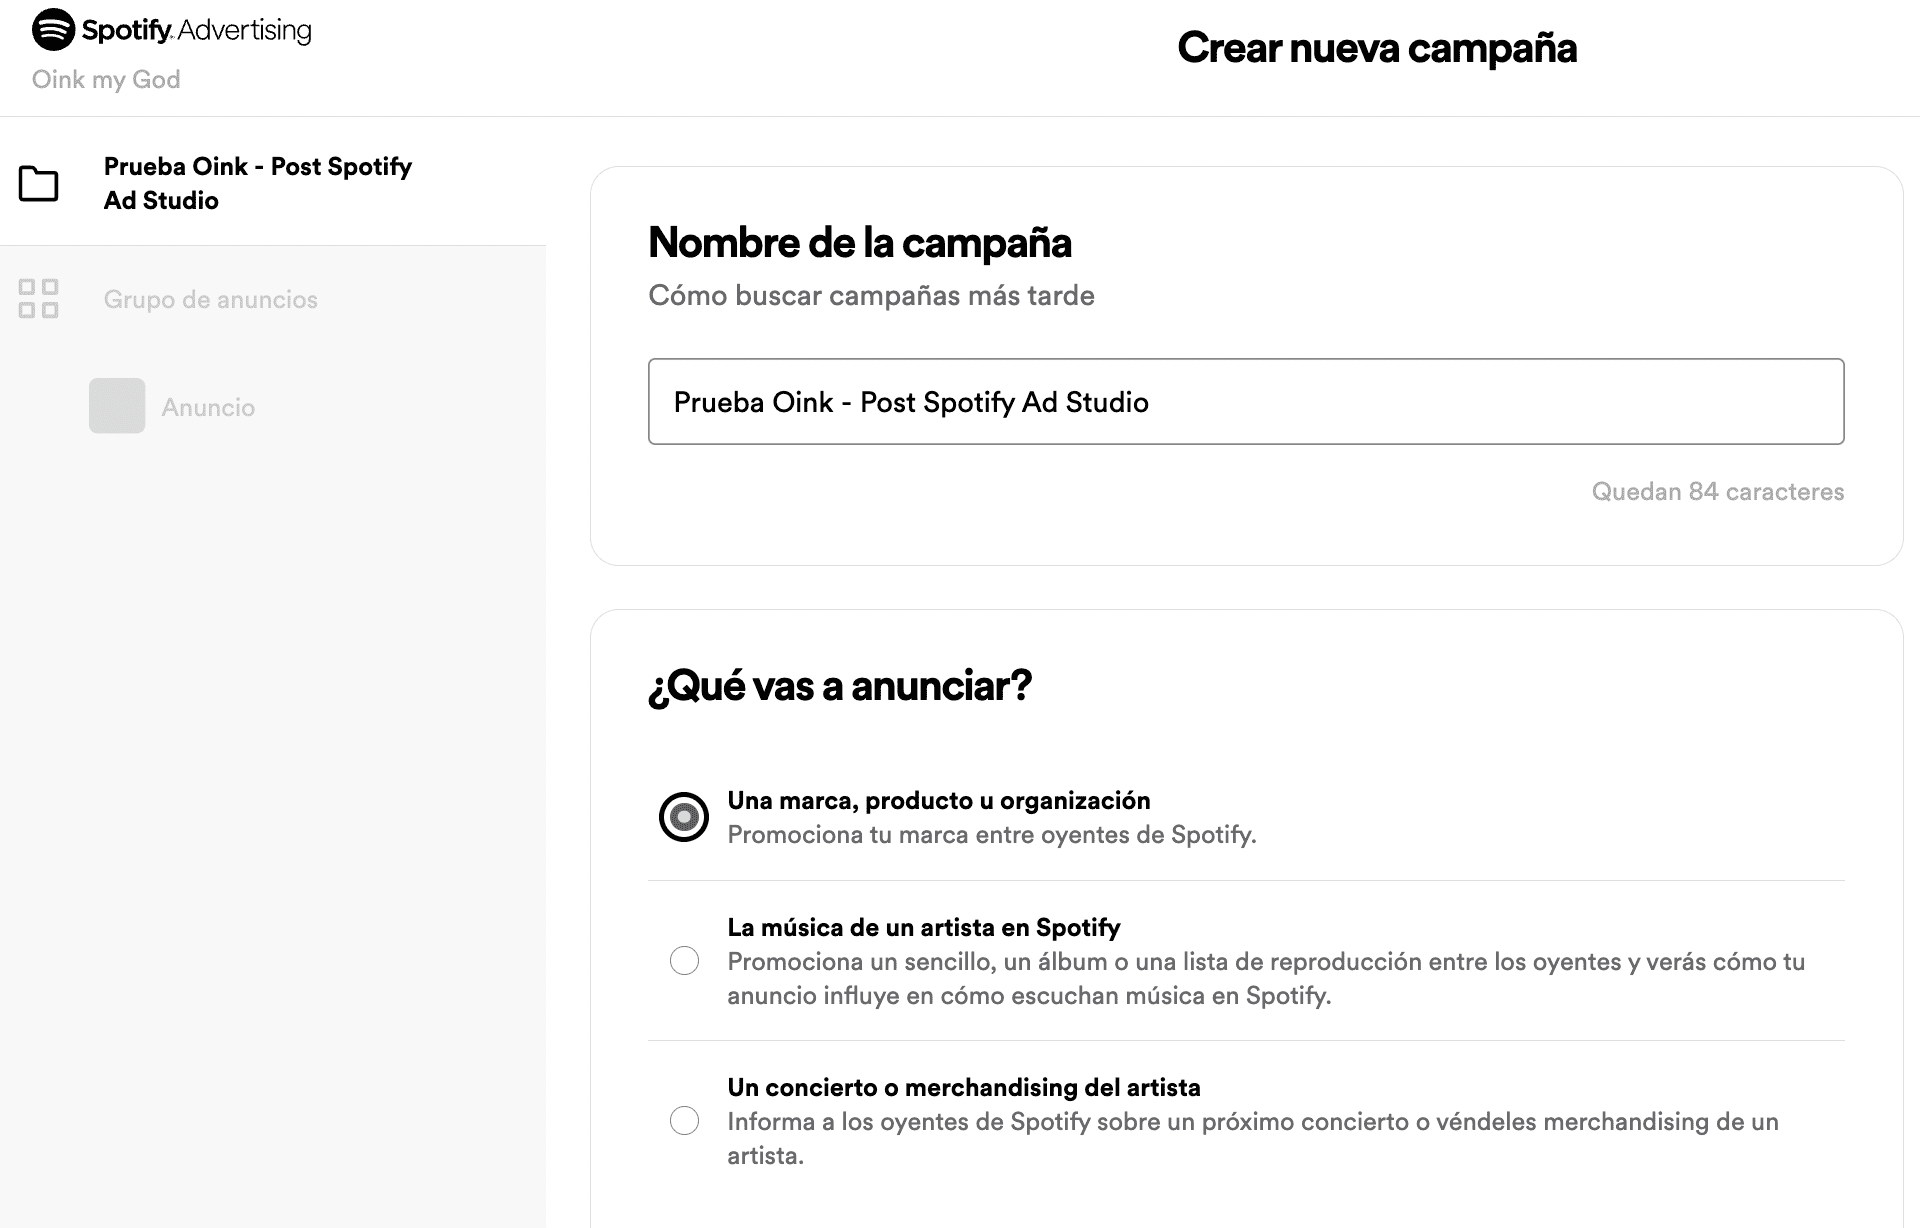This screenshot has width=1920, height=1228.
Task: Expand the Prueba Oink campaign step
Action: click(x=257, y=184)
